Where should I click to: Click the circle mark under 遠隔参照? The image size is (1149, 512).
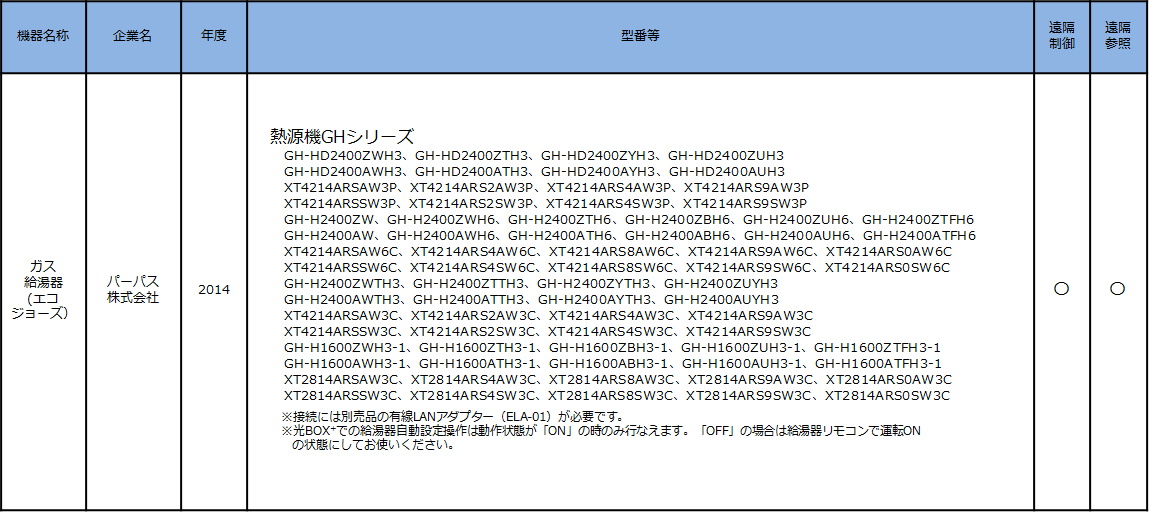pos(1117,289)
